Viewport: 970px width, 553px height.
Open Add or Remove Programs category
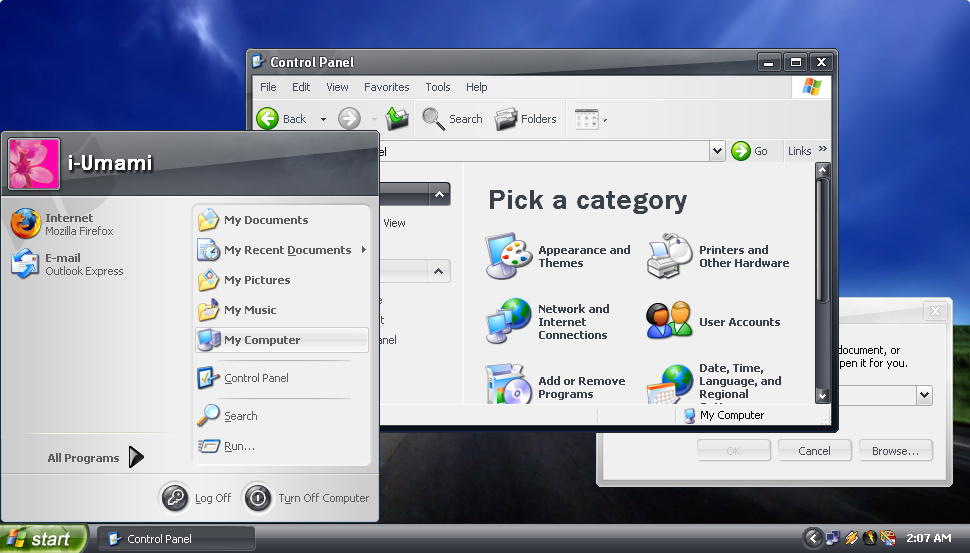coord(580,387)
